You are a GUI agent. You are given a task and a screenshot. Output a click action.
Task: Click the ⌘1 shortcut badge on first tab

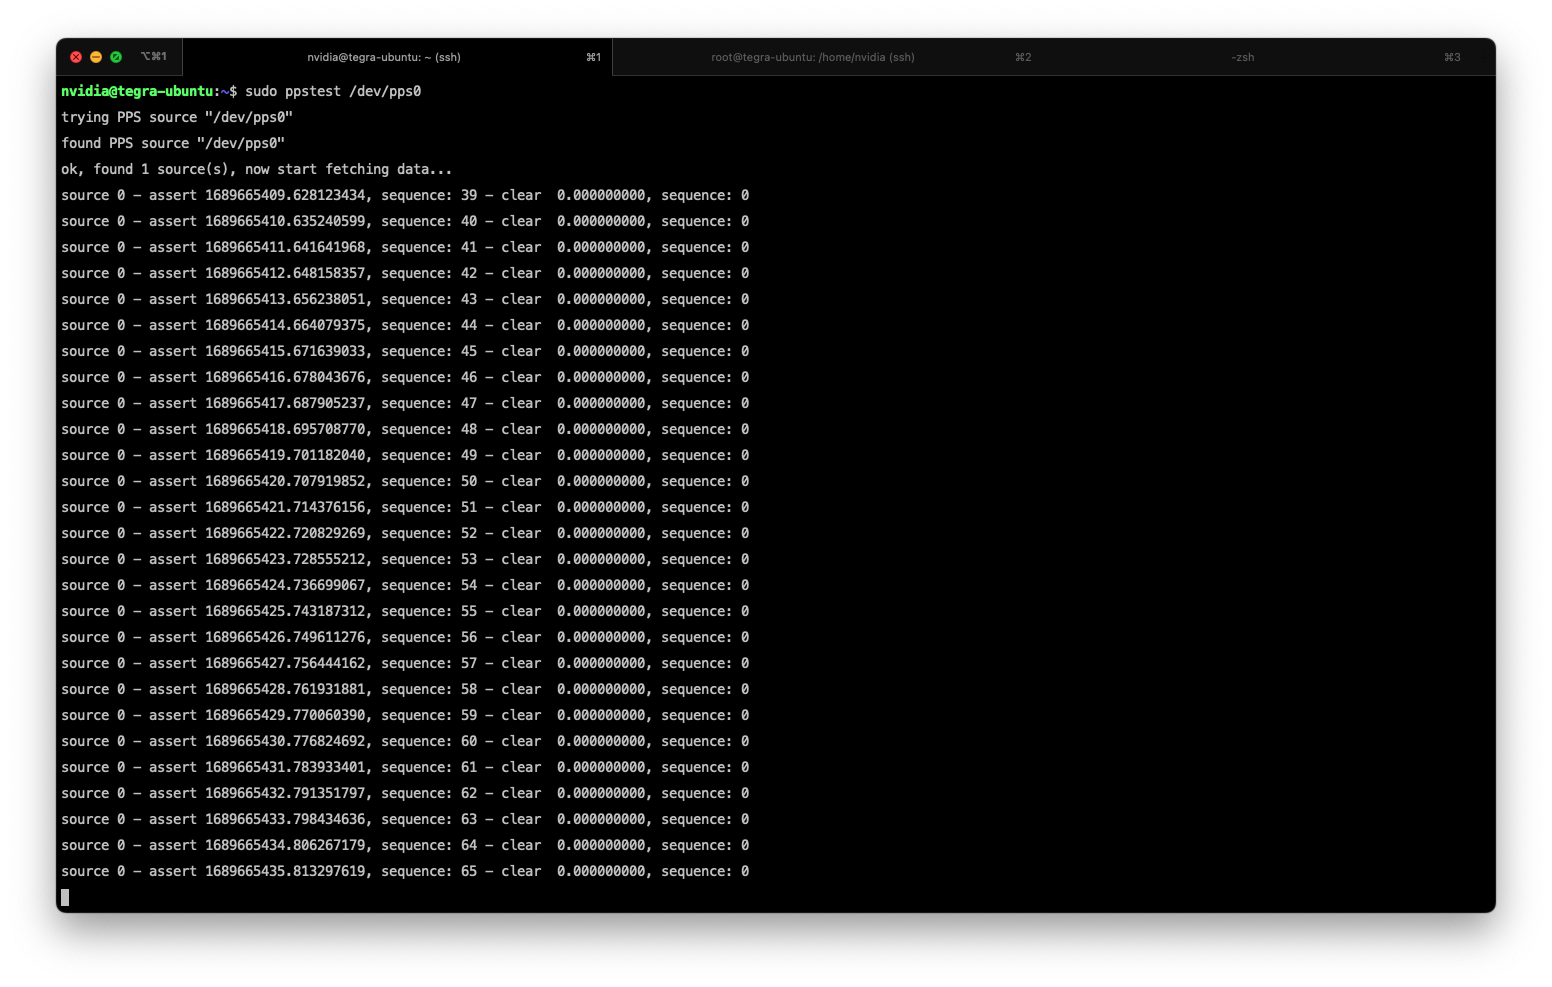[x=593, y=57]
